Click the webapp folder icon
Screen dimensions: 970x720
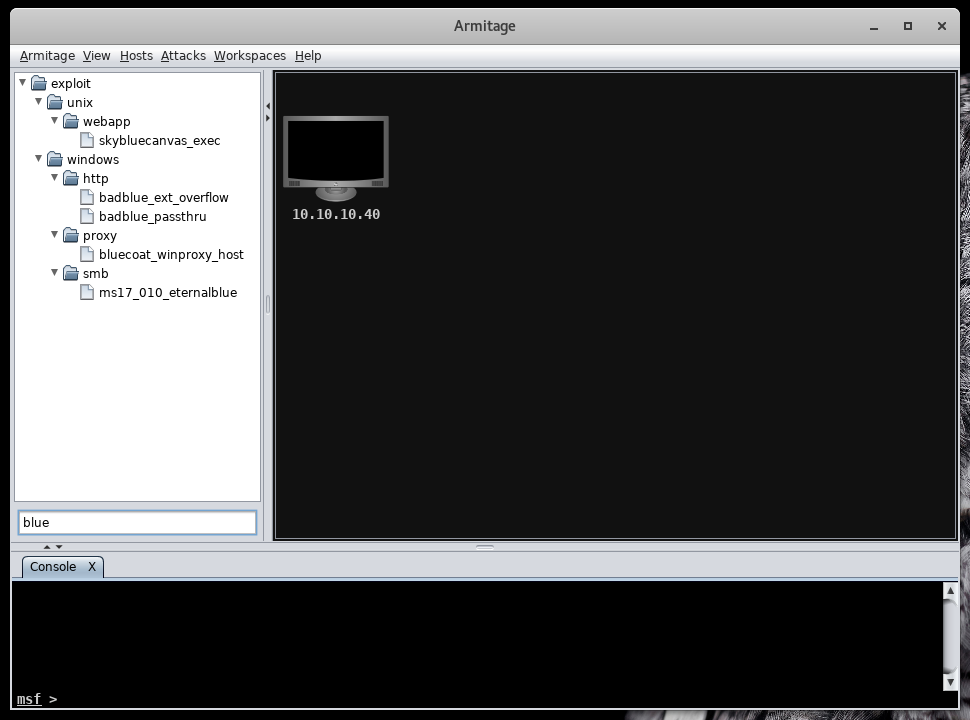coord(71,121)
